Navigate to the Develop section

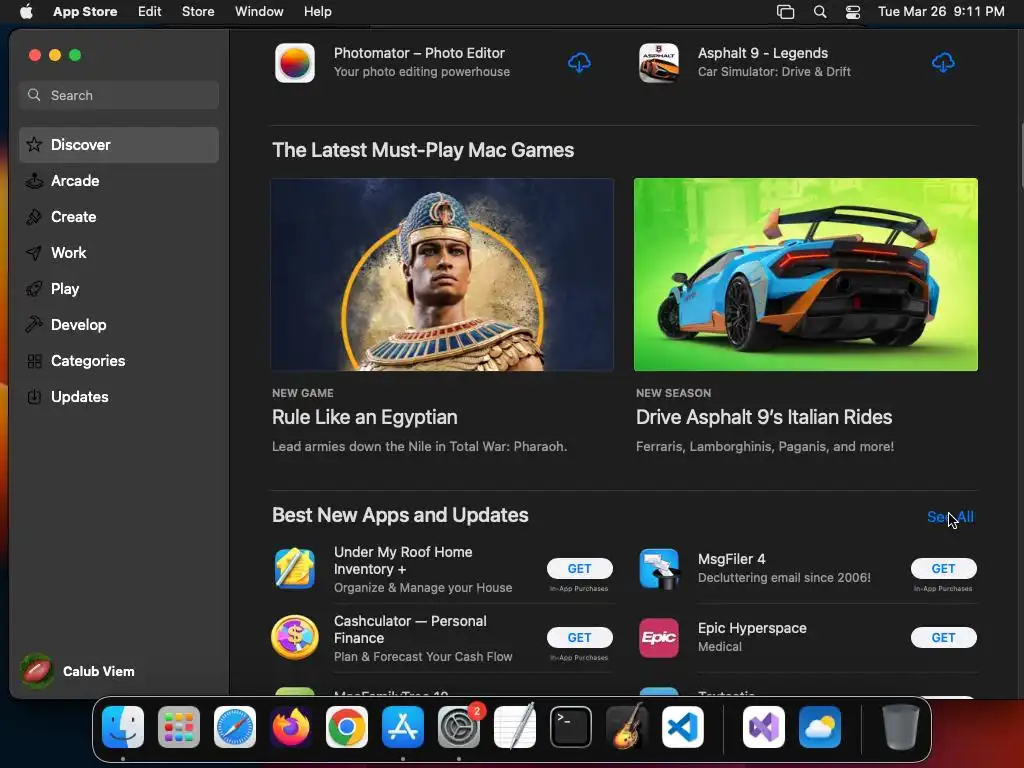[119, 325]
